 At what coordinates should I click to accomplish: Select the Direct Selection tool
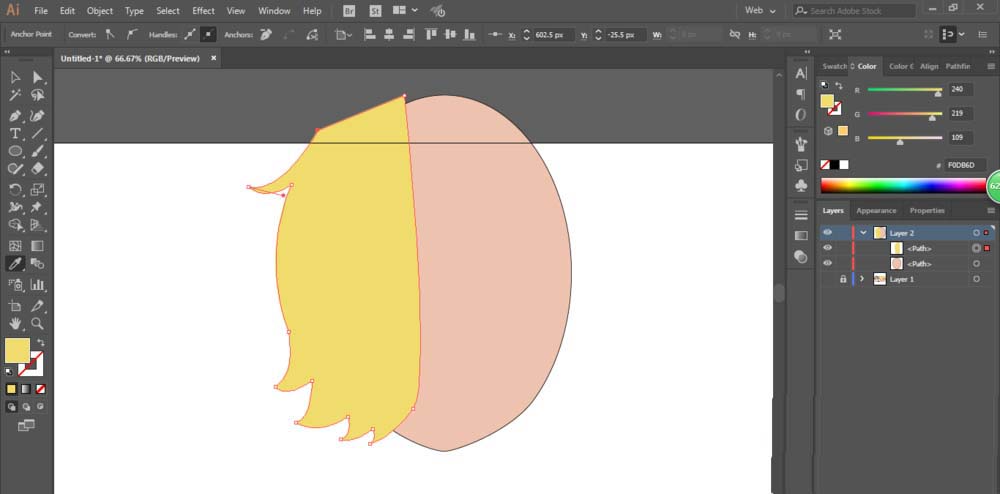coord(38,77)
